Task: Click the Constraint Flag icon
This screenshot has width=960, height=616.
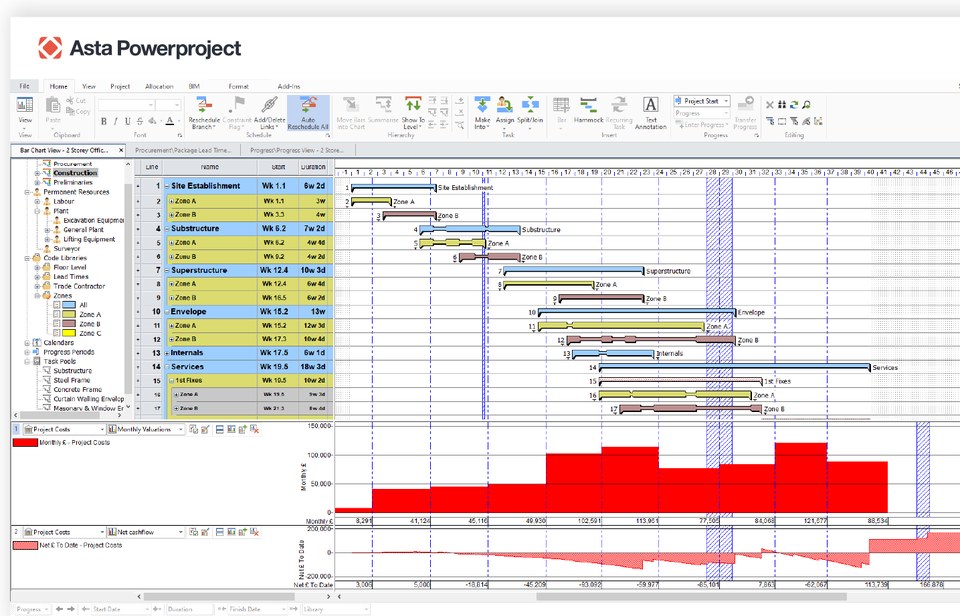Action: (x=238, y=105)
